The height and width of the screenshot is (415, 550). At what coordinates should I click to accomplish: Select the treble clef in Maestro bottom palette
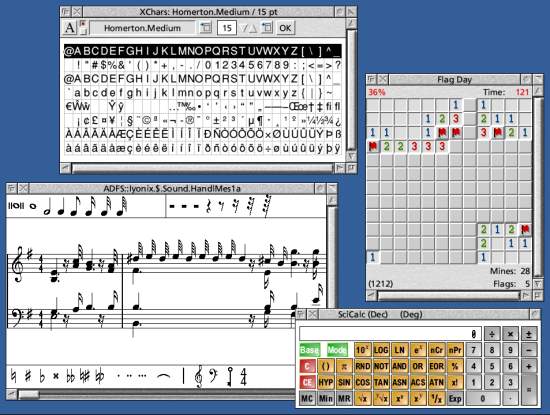click(x=199, y=376)
